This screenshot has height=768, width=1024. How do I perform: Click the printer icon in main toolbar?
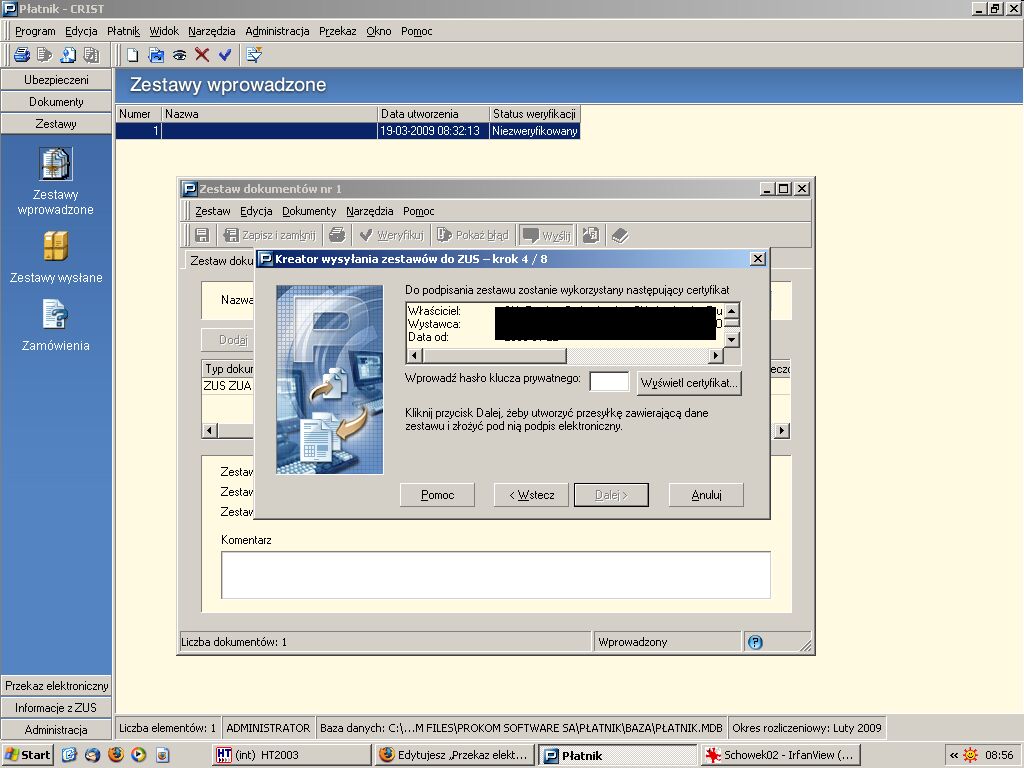click(x=22, y=55)
